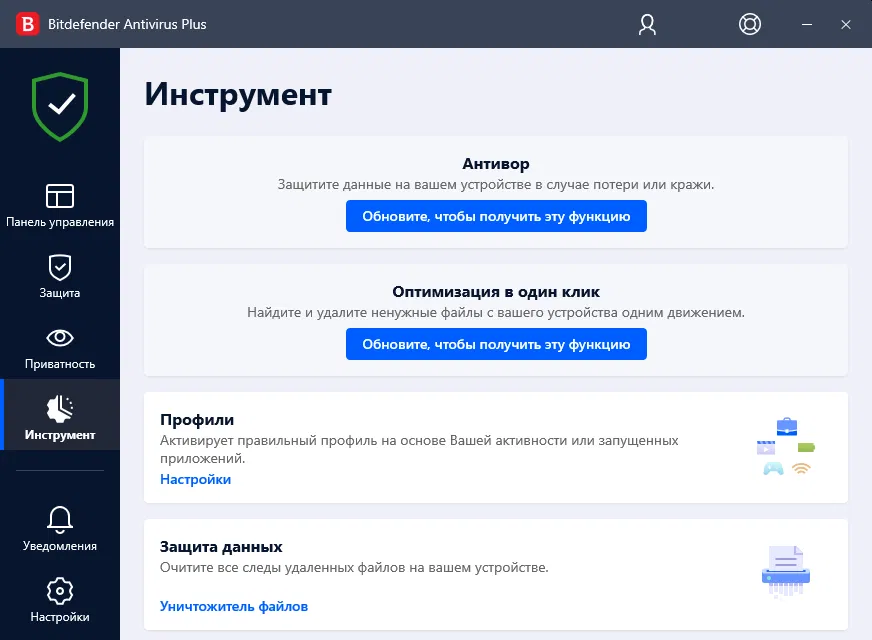
Task: Open the Приватность eye icon
Action: tap(60, 338)
